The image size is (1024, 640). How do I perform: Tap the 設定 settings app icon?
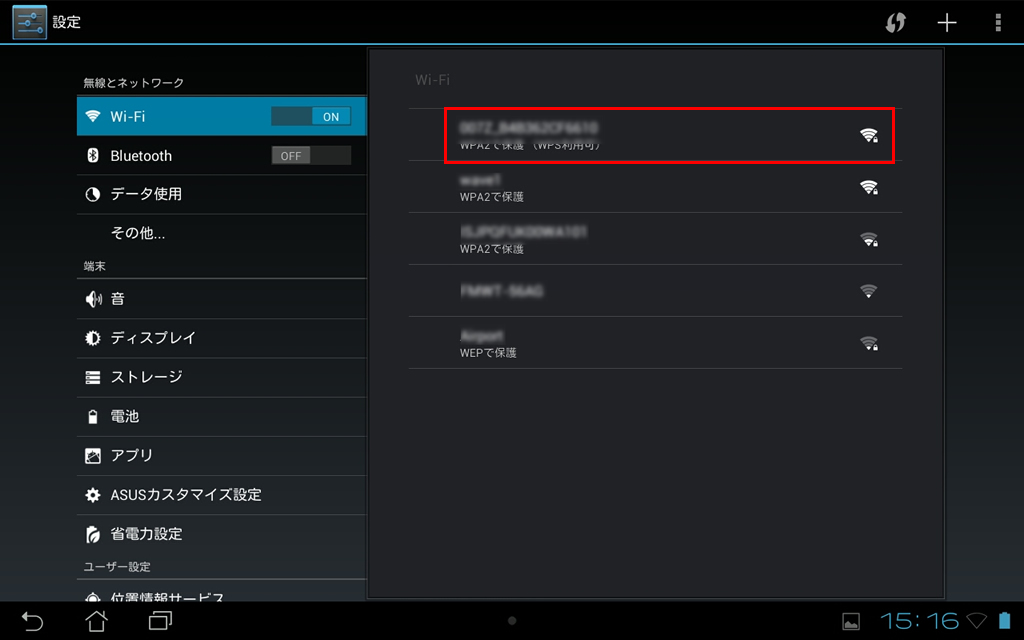(29, 22)
